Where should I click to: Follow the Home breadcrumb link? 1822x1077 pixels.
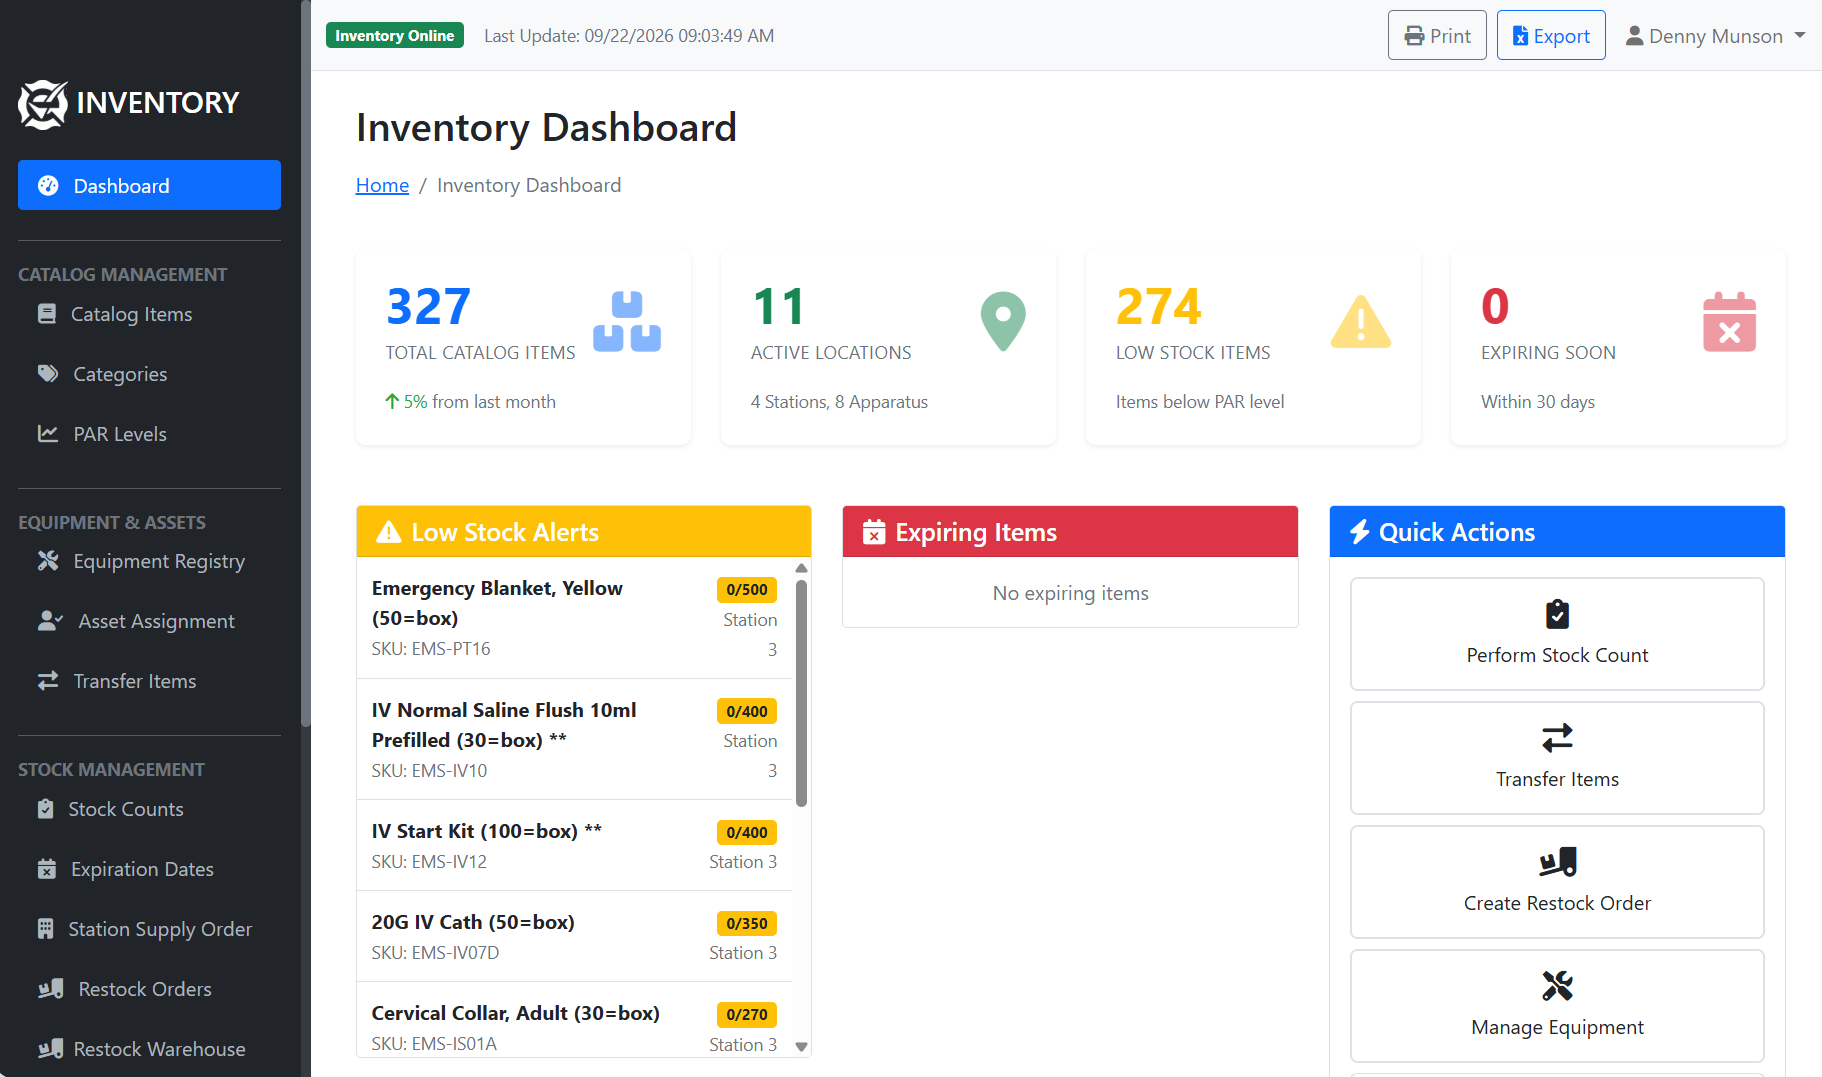(x=382, y=185)
